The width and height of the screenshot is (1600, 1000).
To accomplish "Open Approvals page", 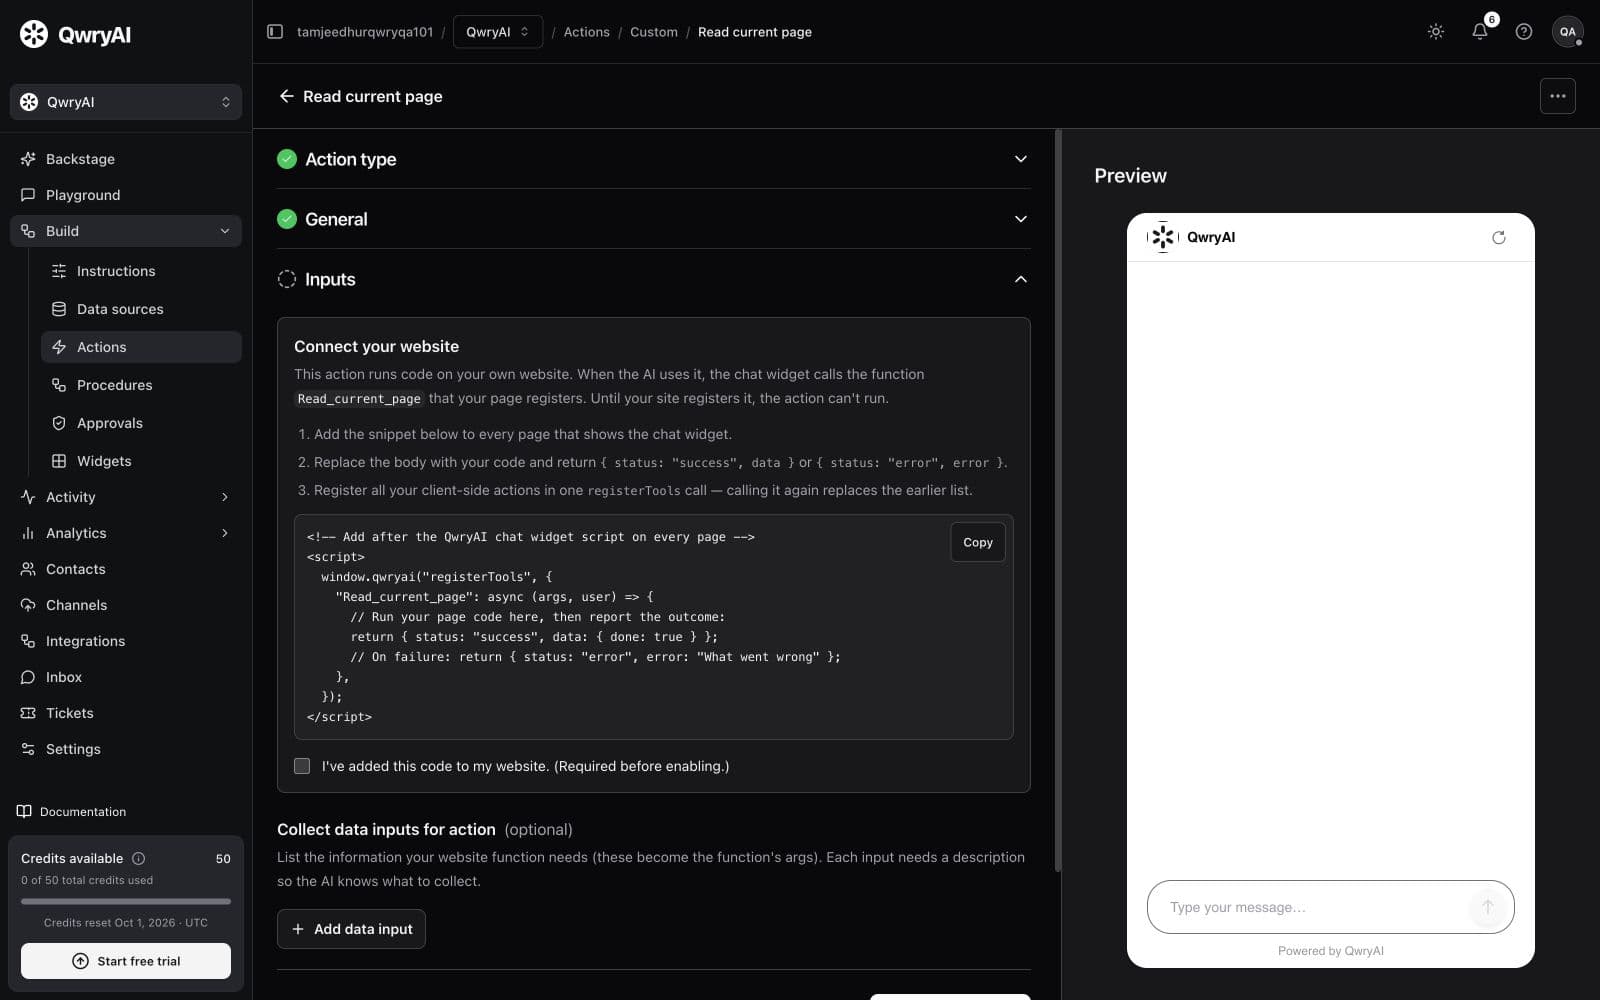I will (x=141, y=423).
